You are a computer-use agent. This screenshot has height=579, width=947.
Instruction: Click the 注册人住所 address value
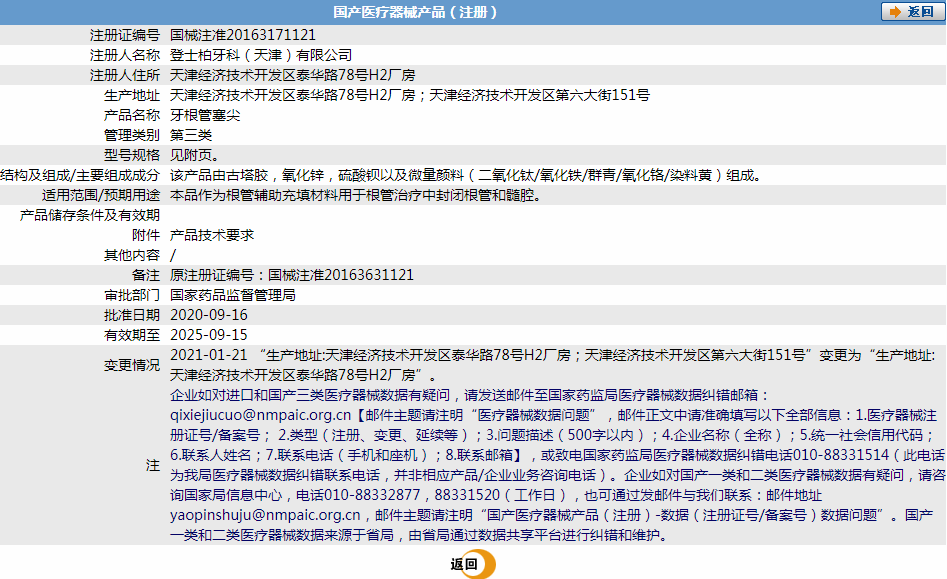(293, 75)
